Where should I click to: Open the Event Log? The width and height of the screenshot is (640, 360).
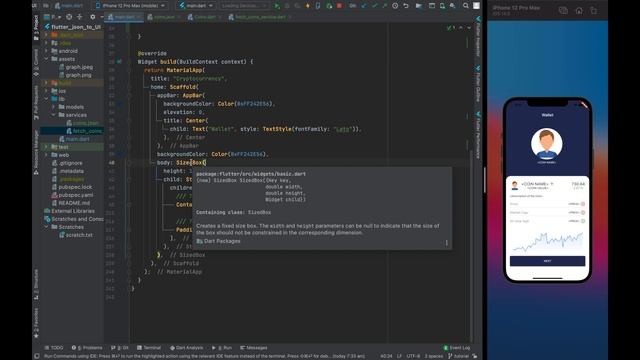click(457, 348)
